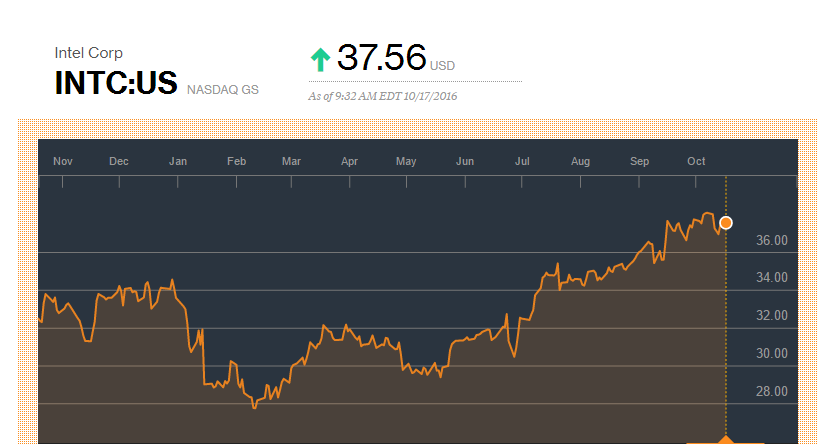Click the 30.00 price axis label
820x444 pixels.
[772, 354]
